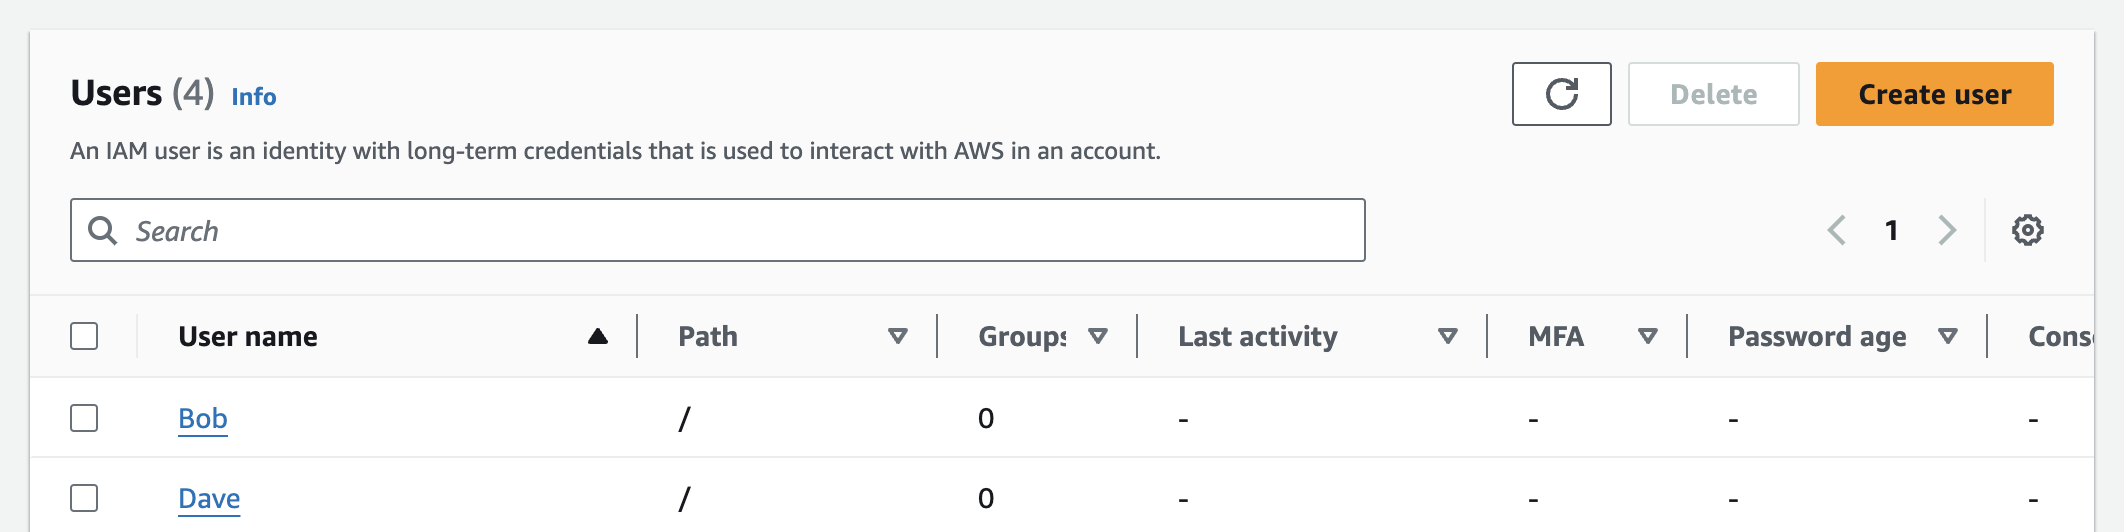Sort by Last activity column arrow
This screenshot has height=532, width=2124.
[x=1447, y=336]
